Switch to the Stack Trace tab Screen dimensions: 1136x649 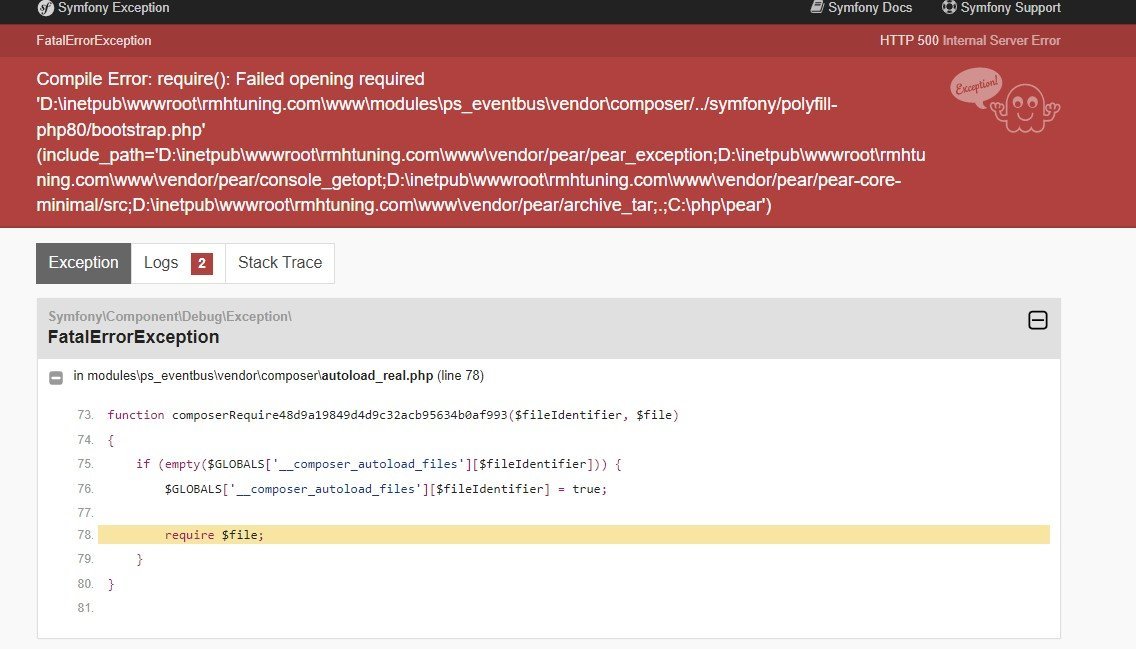[x=280, y=263]
